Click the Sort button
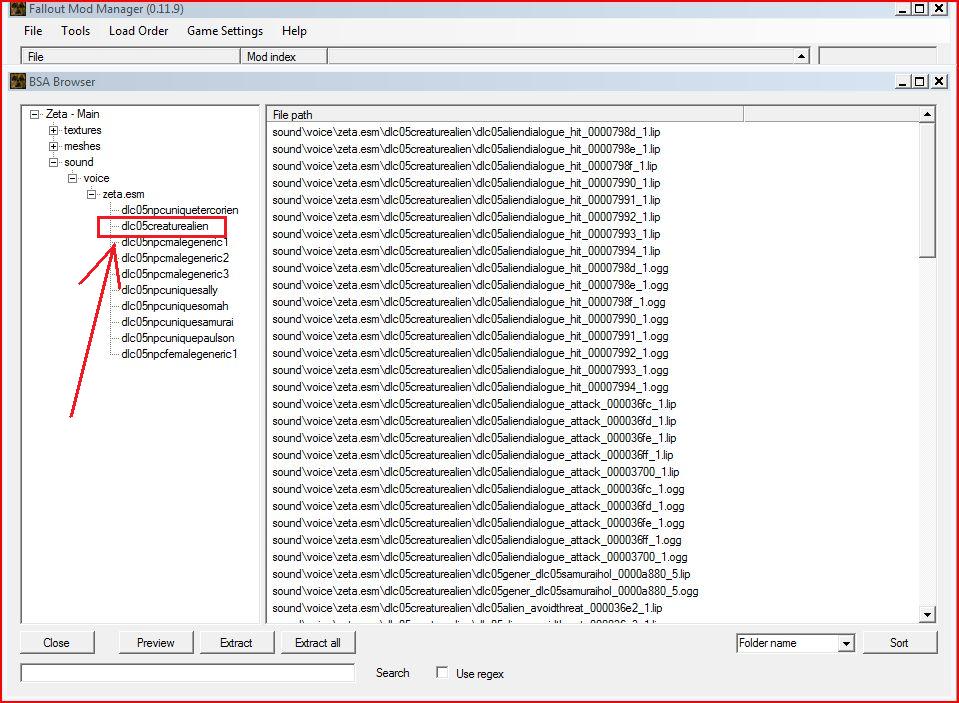The image size is (959, 703). click(900, 642)
